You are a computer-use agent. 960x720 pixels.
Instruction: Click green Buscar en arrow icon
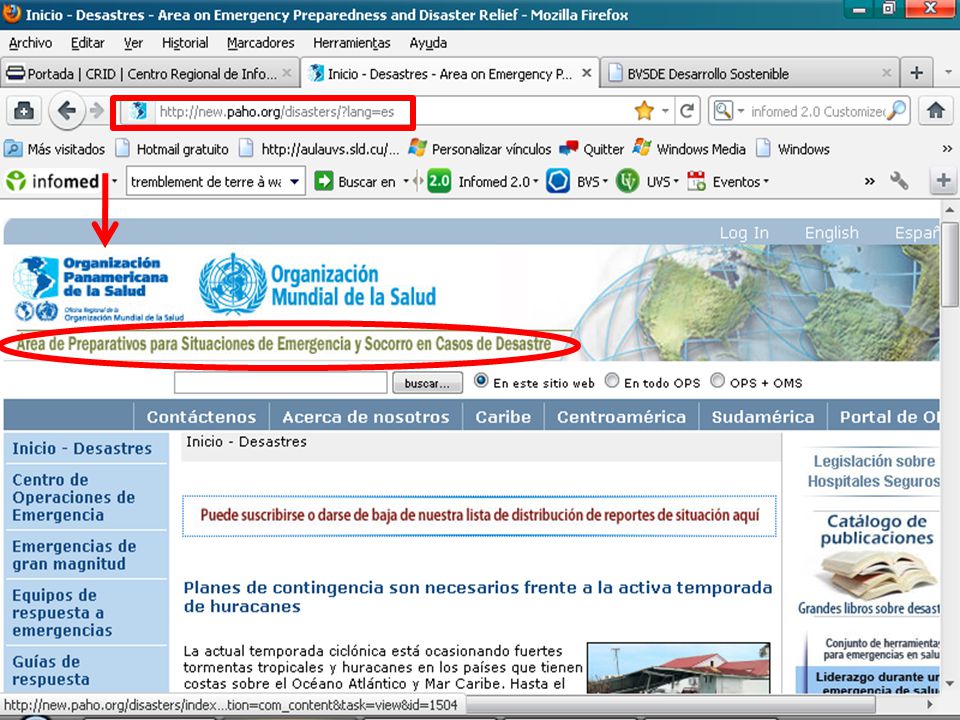pyautogui.click(x=324, y=181)
